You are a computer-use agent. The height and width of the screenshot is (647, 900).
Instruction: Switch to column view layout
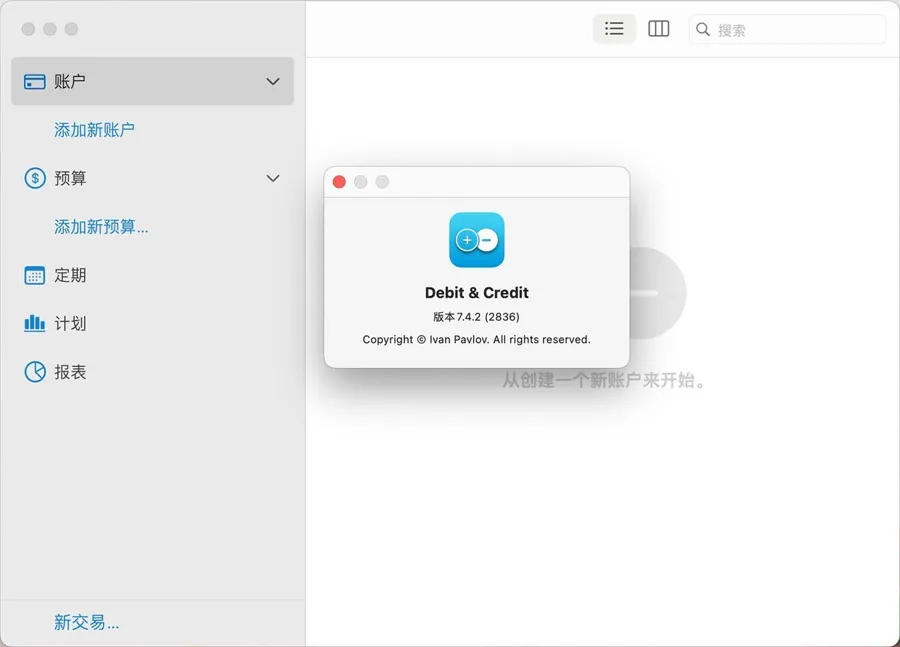pyautogui.click(x=658, y=29)
